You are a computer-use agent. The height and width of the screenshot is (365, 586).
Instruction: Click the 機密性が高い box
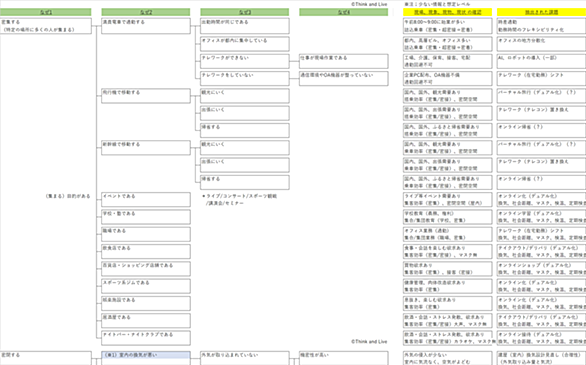click(x=343, y=358)
